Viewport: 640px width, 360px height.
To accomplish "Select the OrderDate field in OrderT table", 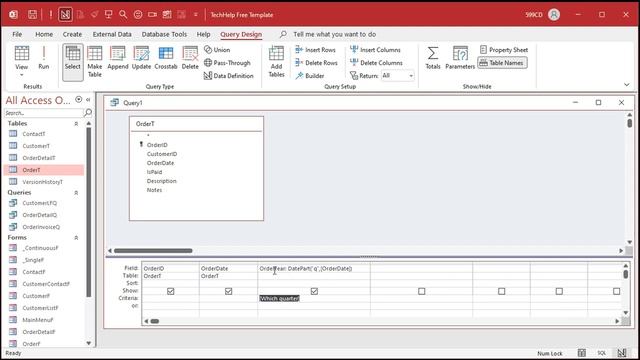I will click(160, 163).
